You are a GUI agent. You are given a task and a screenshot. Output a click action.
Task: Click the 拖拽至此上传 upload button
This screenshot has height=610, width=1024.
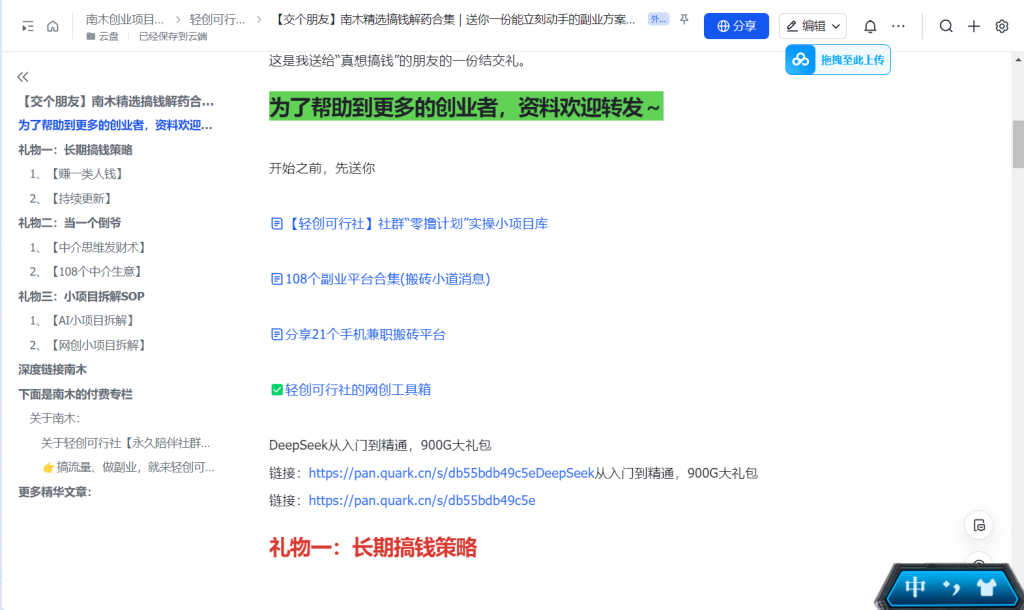point(838,60)
